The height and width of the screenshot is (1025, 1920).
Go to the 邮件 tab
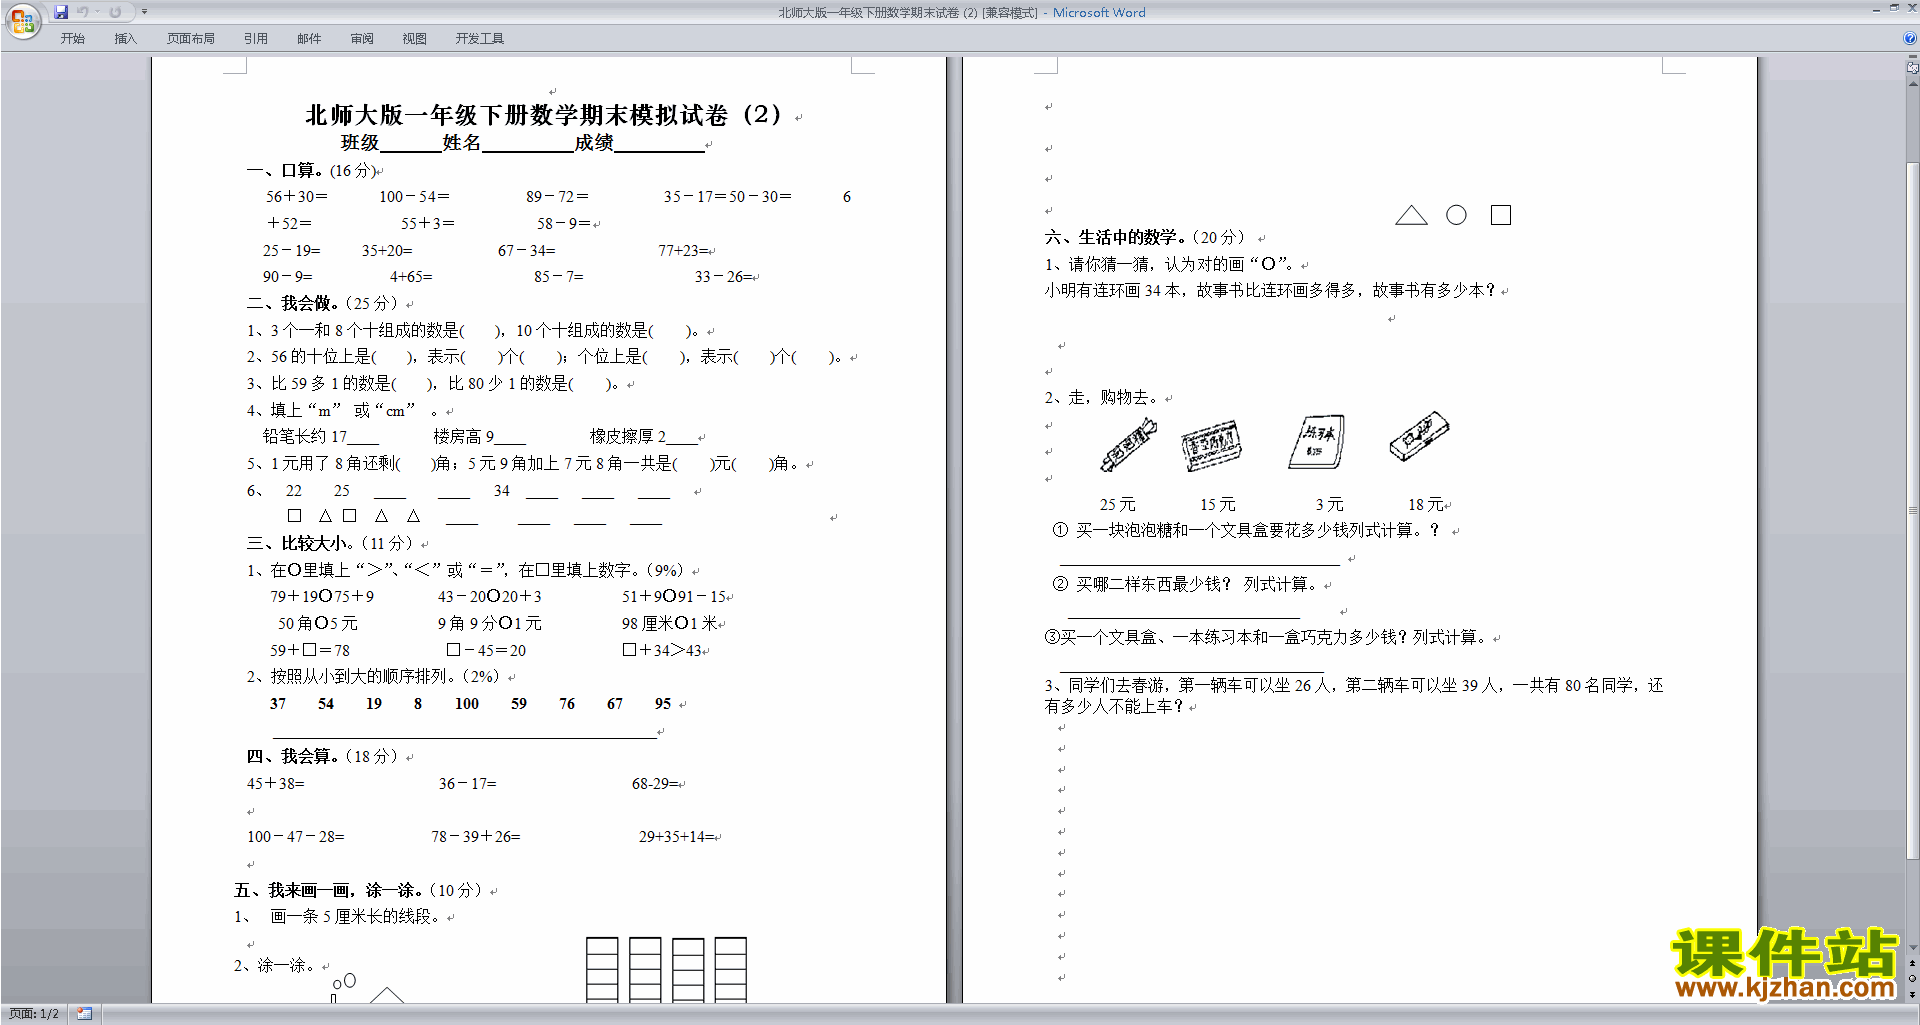point(309,39)
